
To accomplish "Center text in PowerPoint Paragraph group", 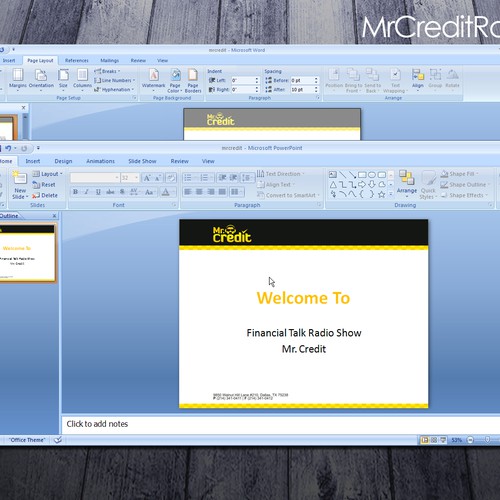I will (x=199, y=192).
